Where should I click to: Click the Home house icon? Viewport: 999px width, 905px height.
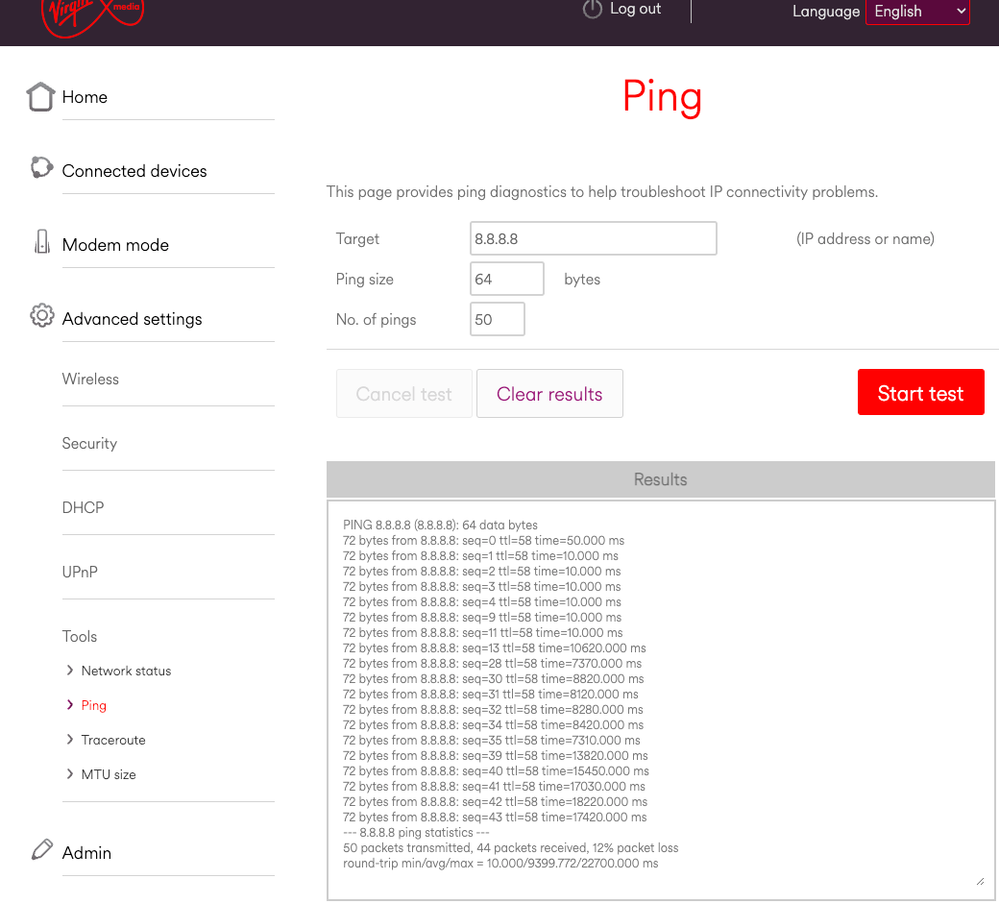[41, 97]
